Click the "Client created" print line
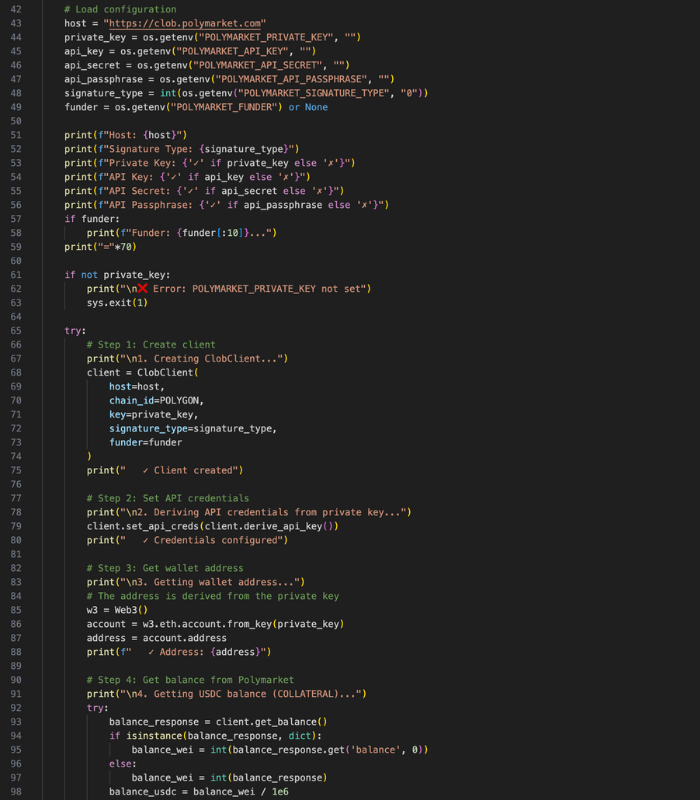This screenshot has width=700, height=800. point(165,470)
